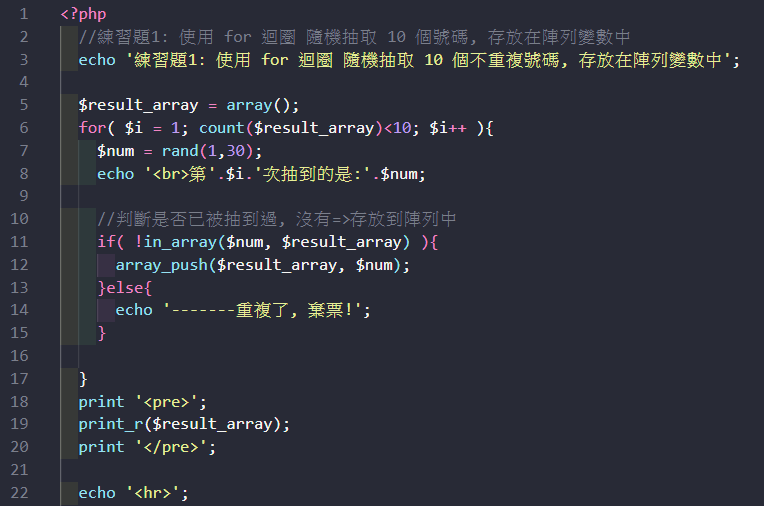Click the for keyword of the loop
Screen dimensions: 764x506
tap(88, 128)
